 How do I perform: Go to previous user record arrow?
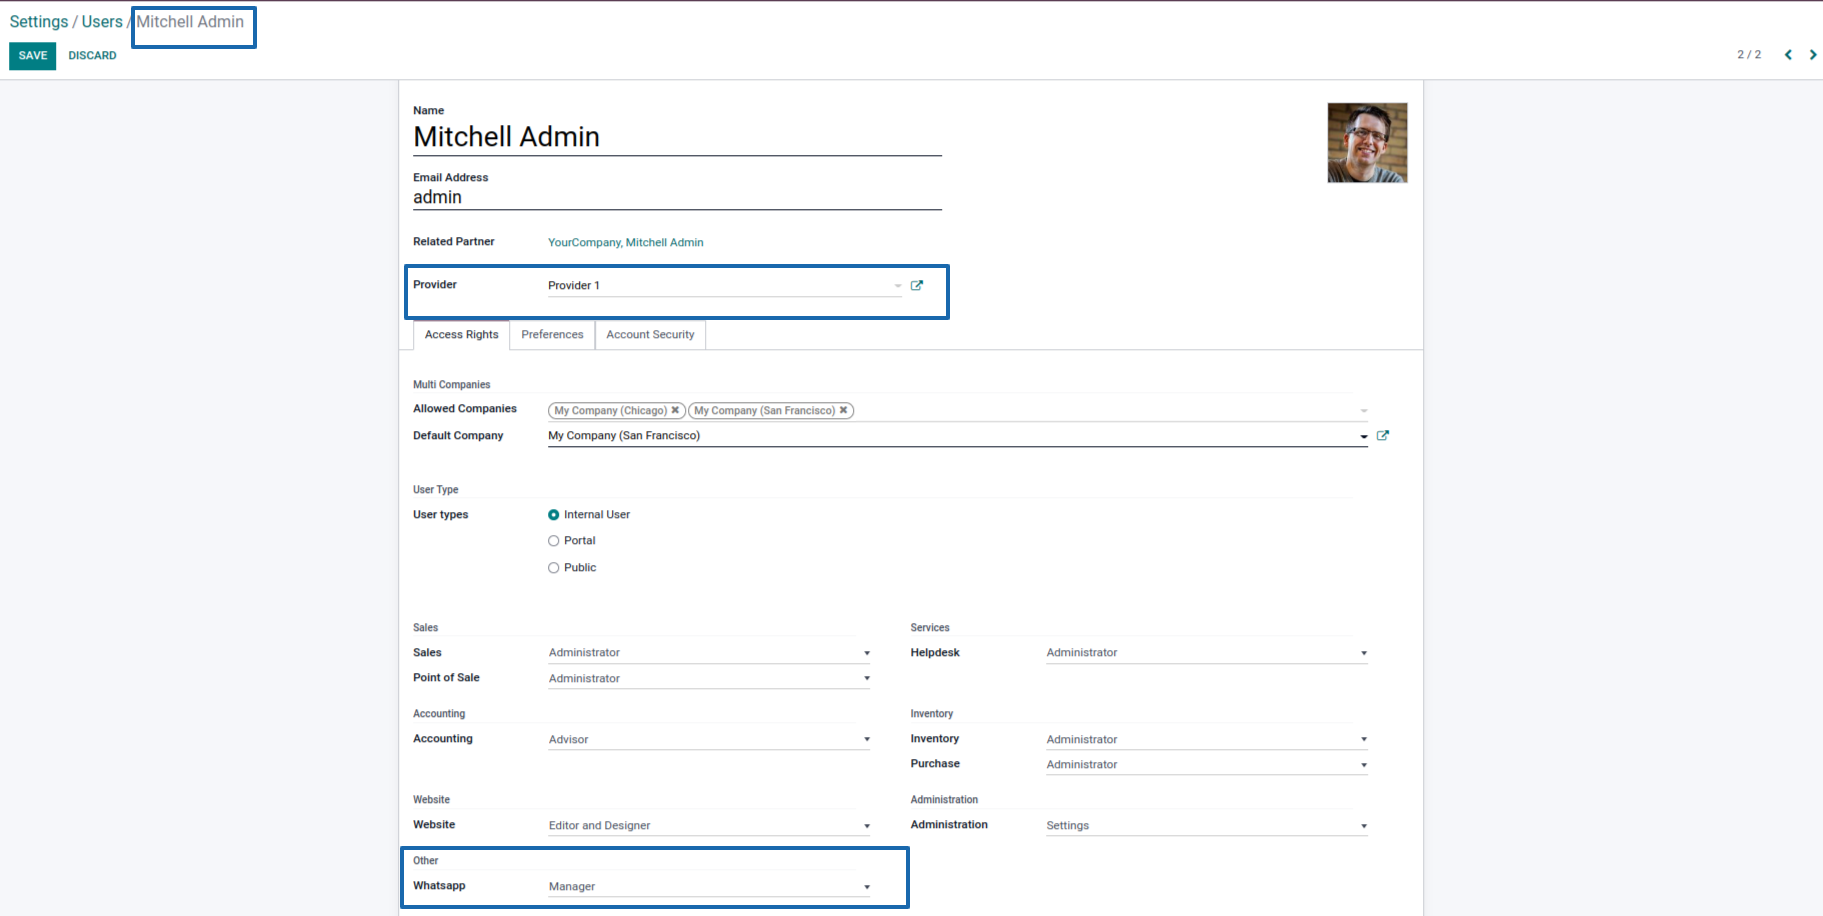coord(1788,55)
